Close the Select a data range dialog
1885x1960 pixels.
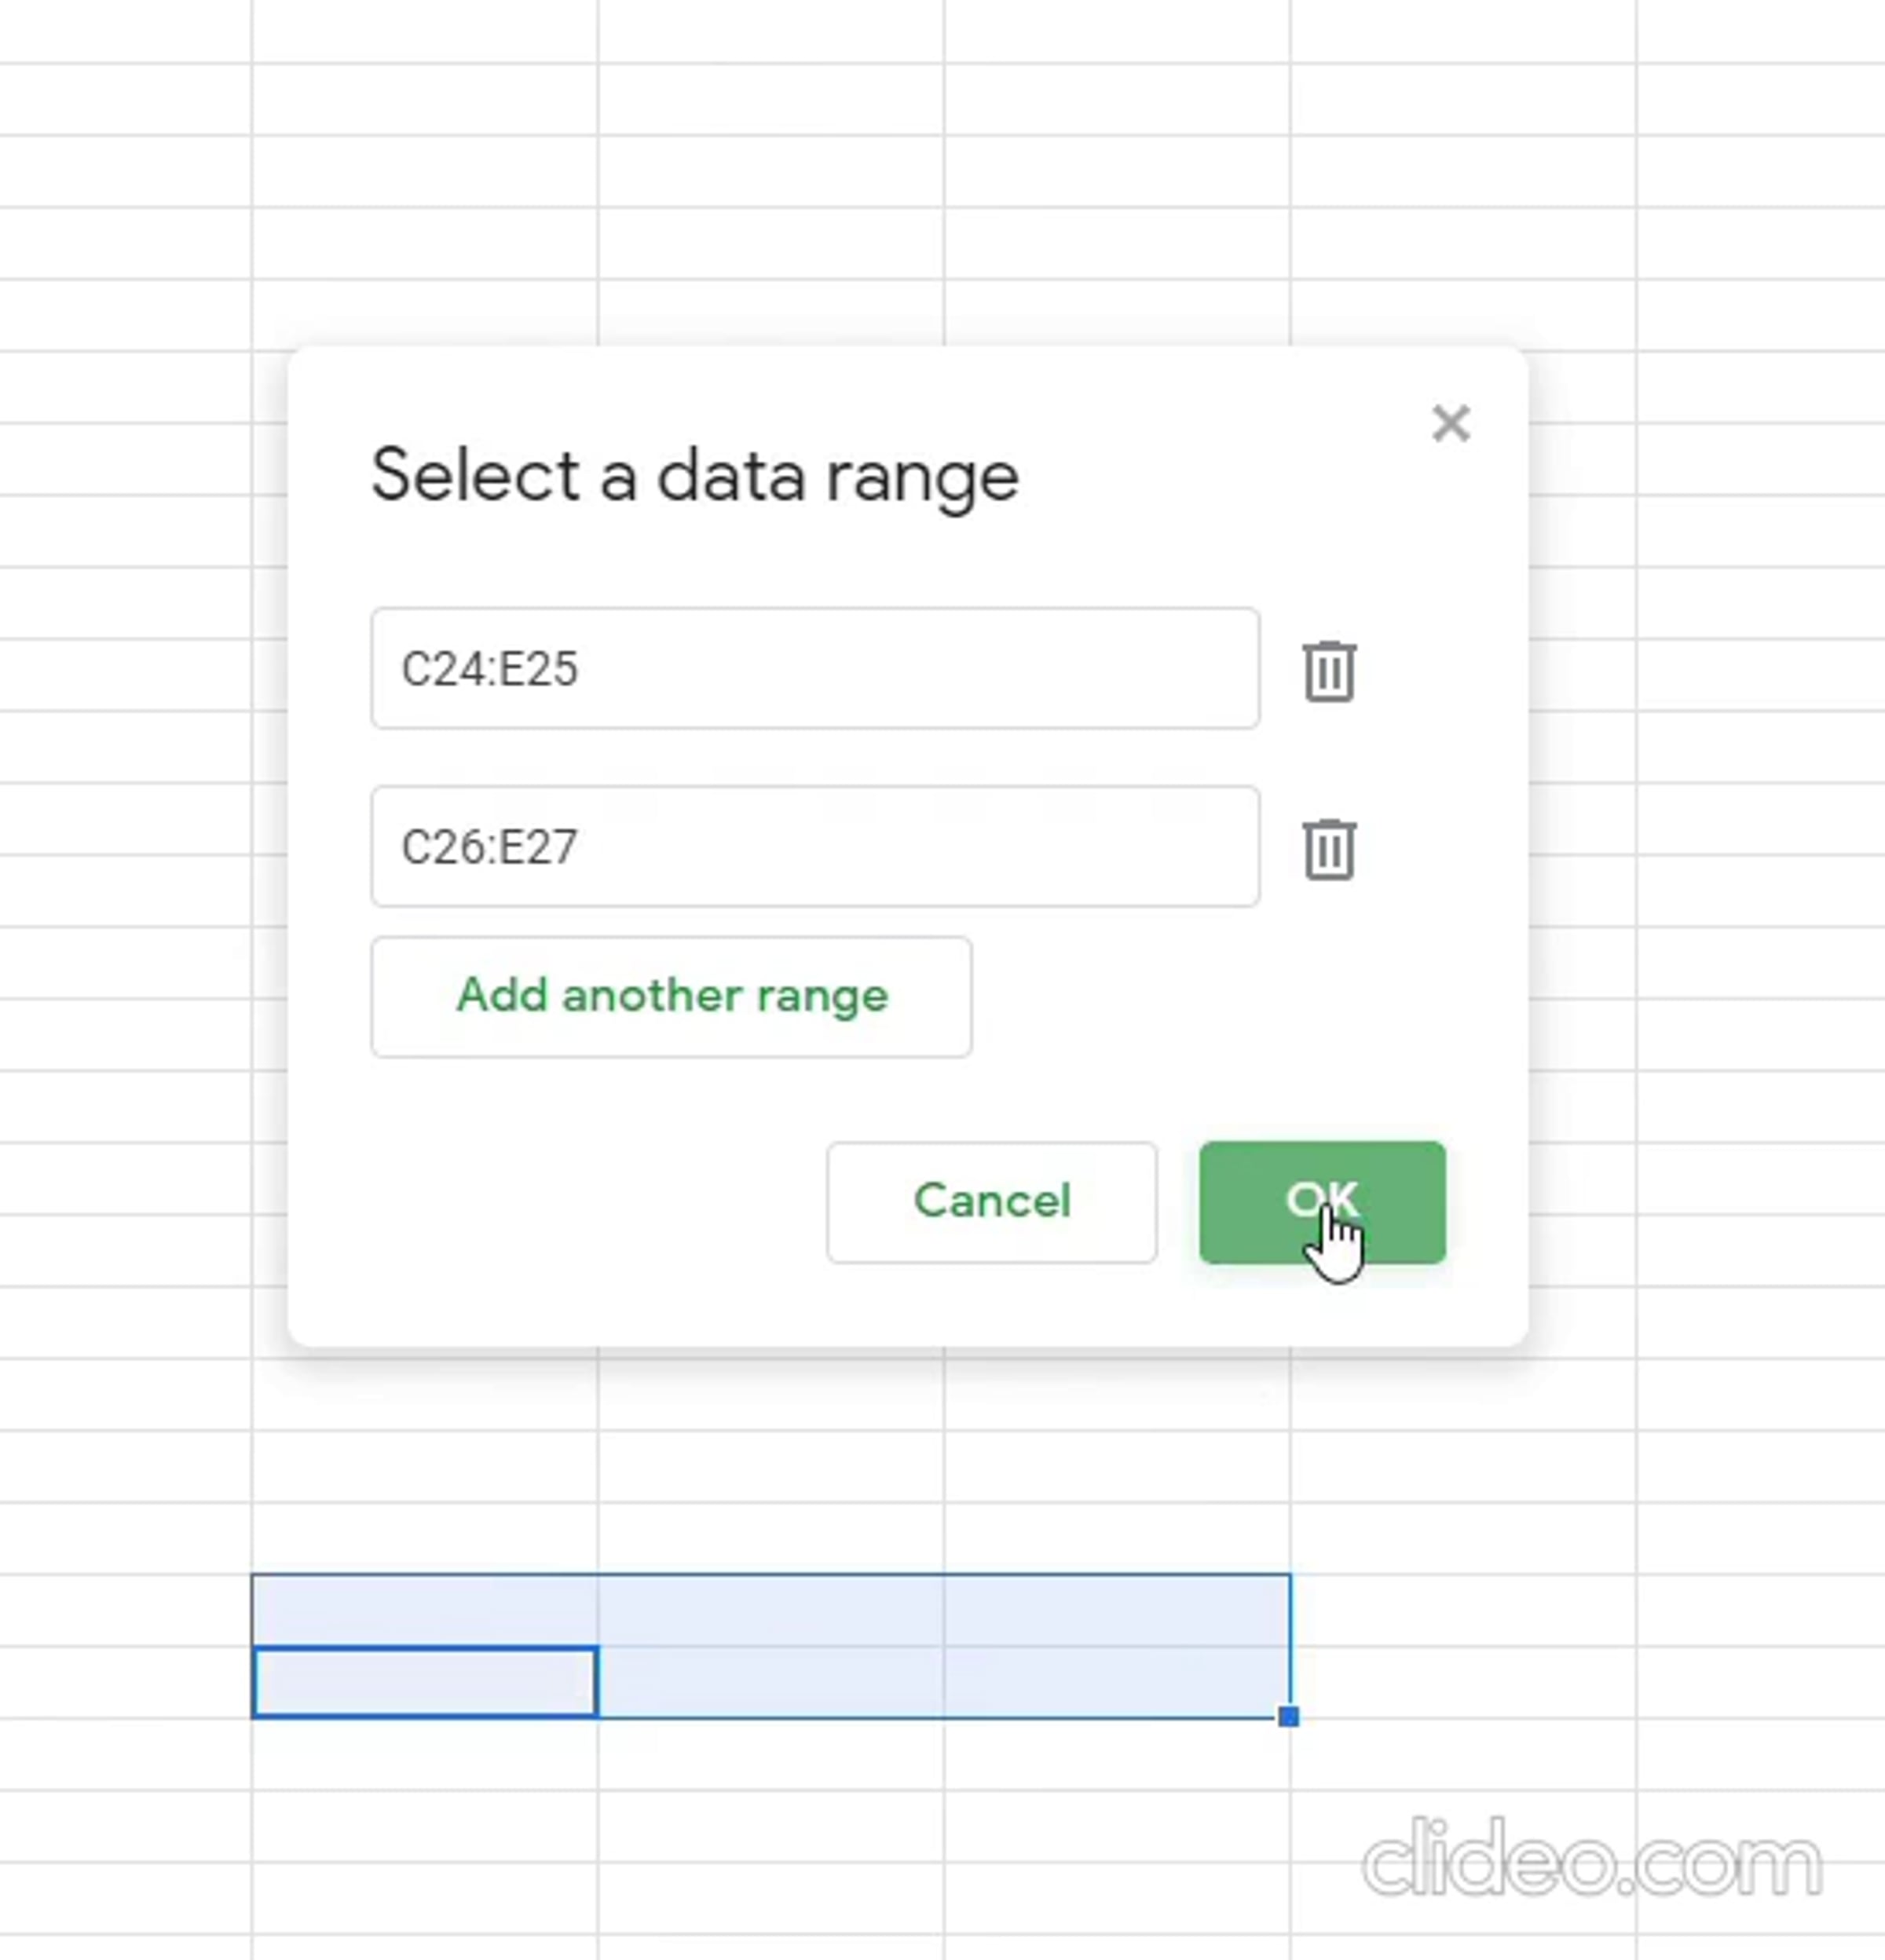point(1450,423)
